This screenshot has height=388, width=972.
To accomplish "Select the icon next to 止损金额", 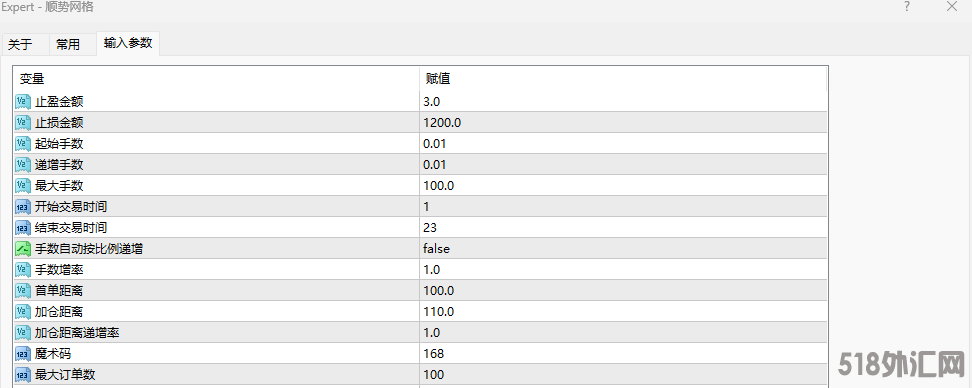I will 23,123.
